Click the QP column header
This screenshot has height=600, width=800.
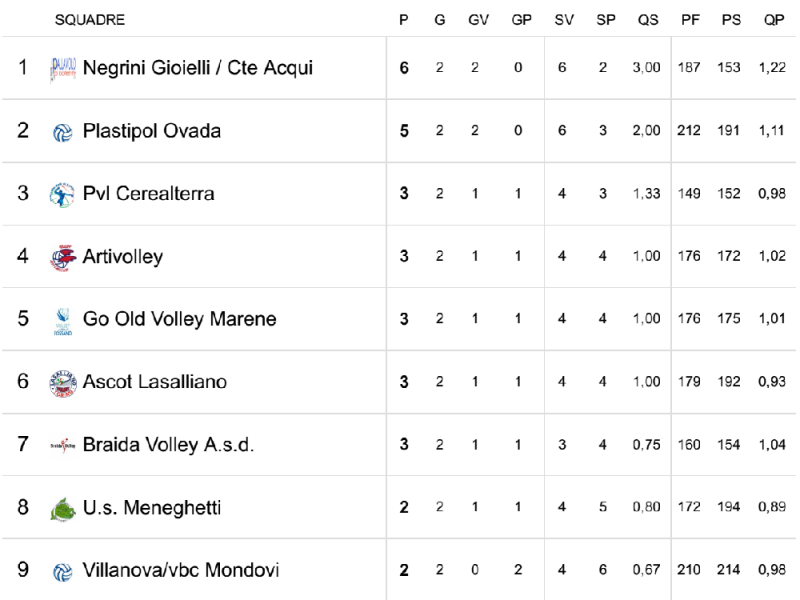tap(773, 20)
